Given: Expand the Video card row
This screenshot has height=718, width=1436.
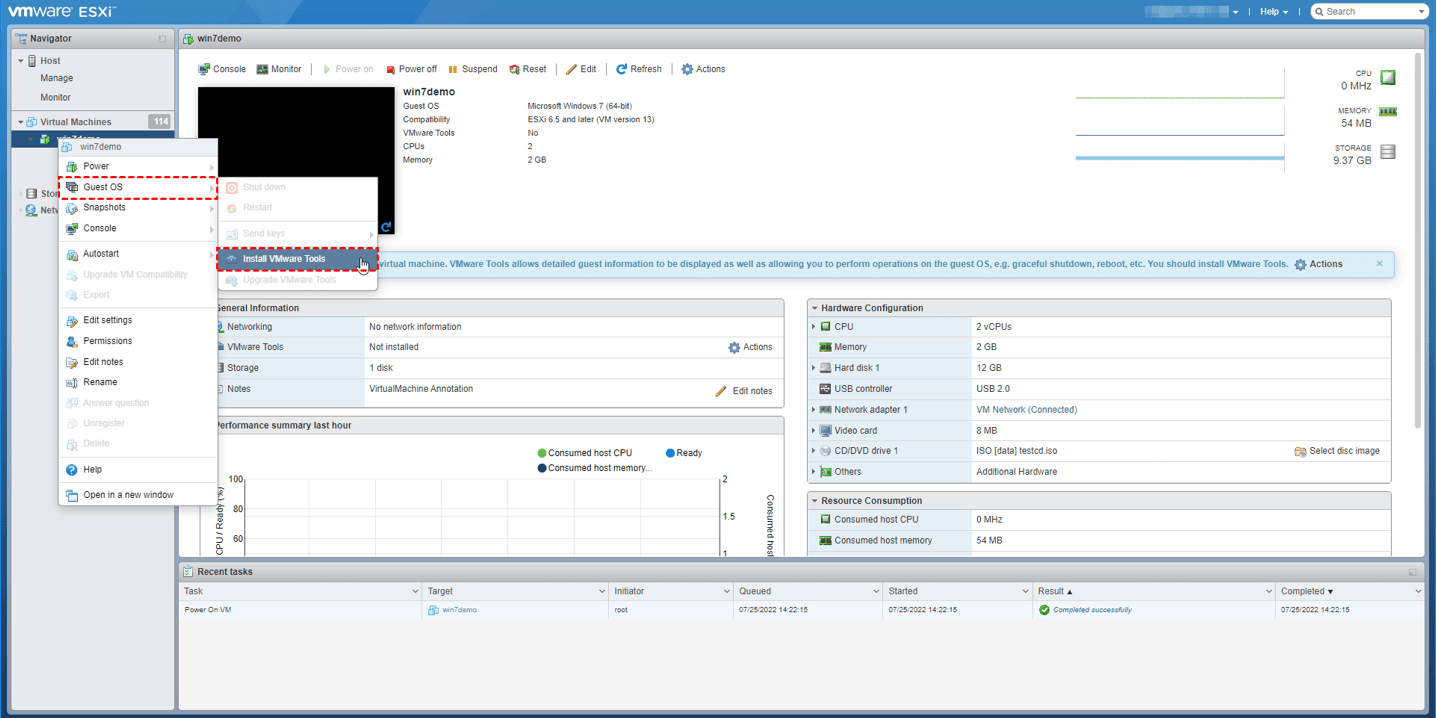Looking at the screenshot, I should [814, 431].
